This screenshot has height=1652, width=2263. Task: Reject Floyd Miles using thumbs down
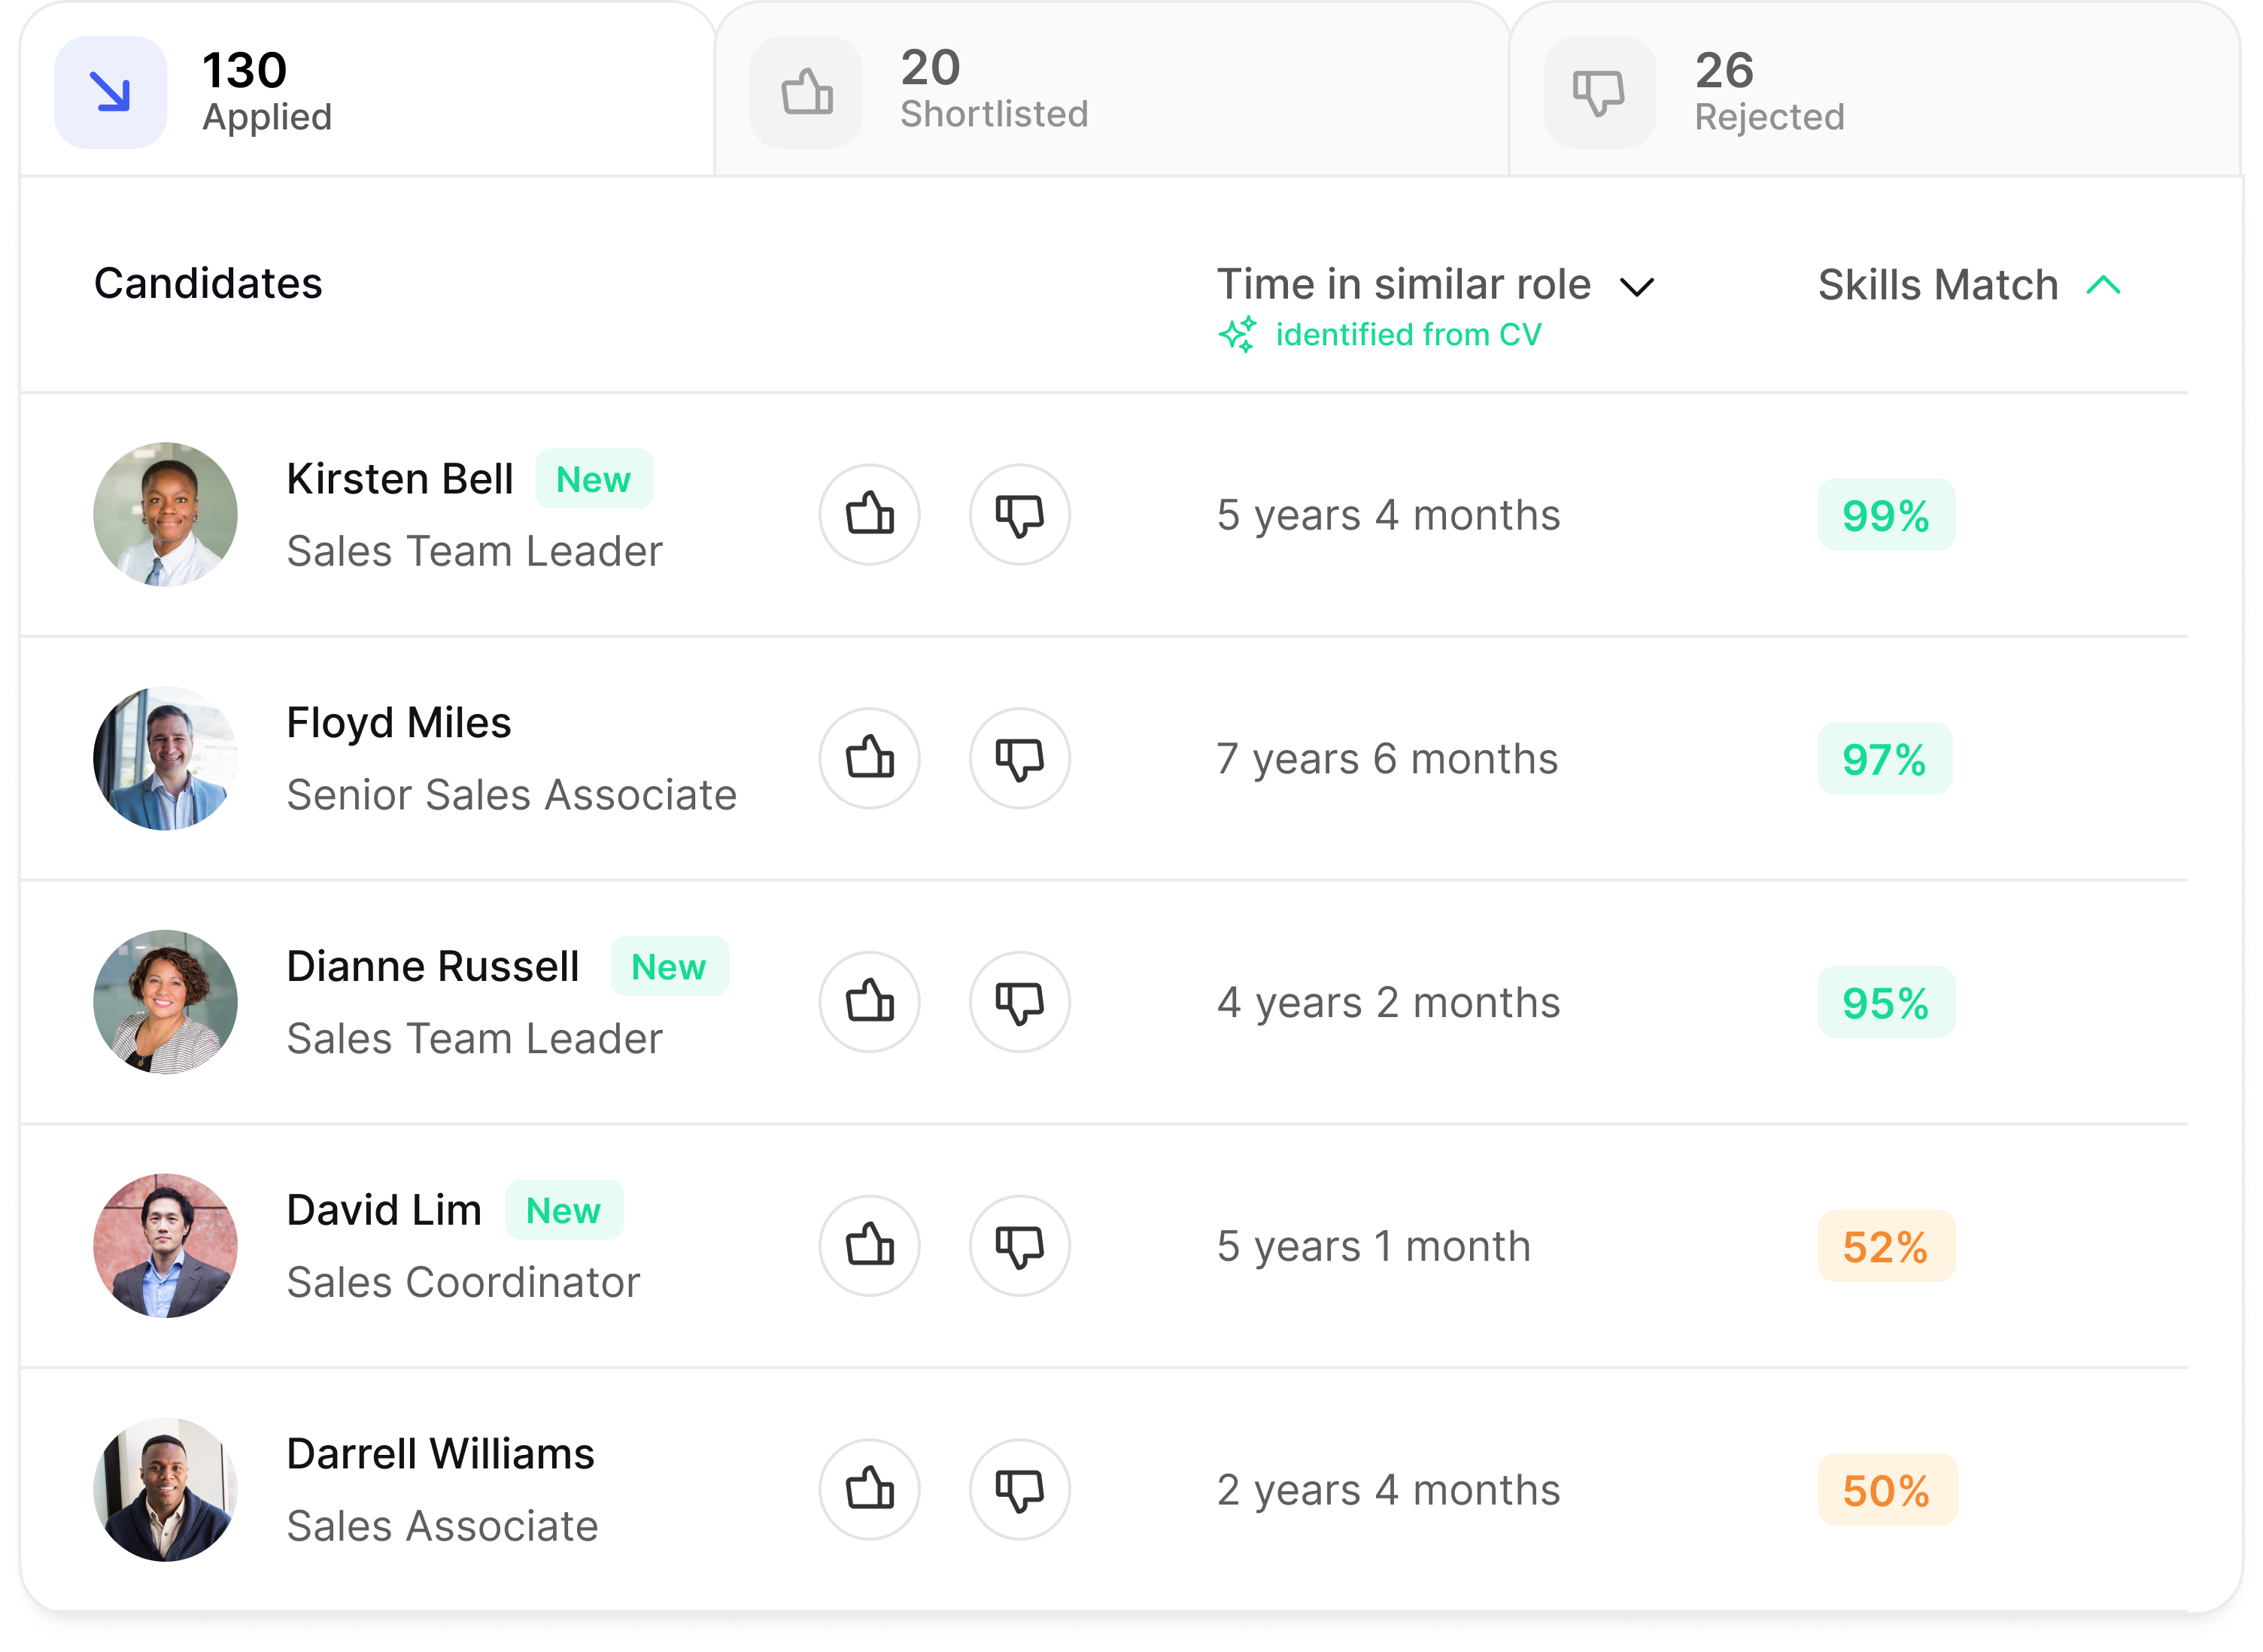coord(1019,759)
